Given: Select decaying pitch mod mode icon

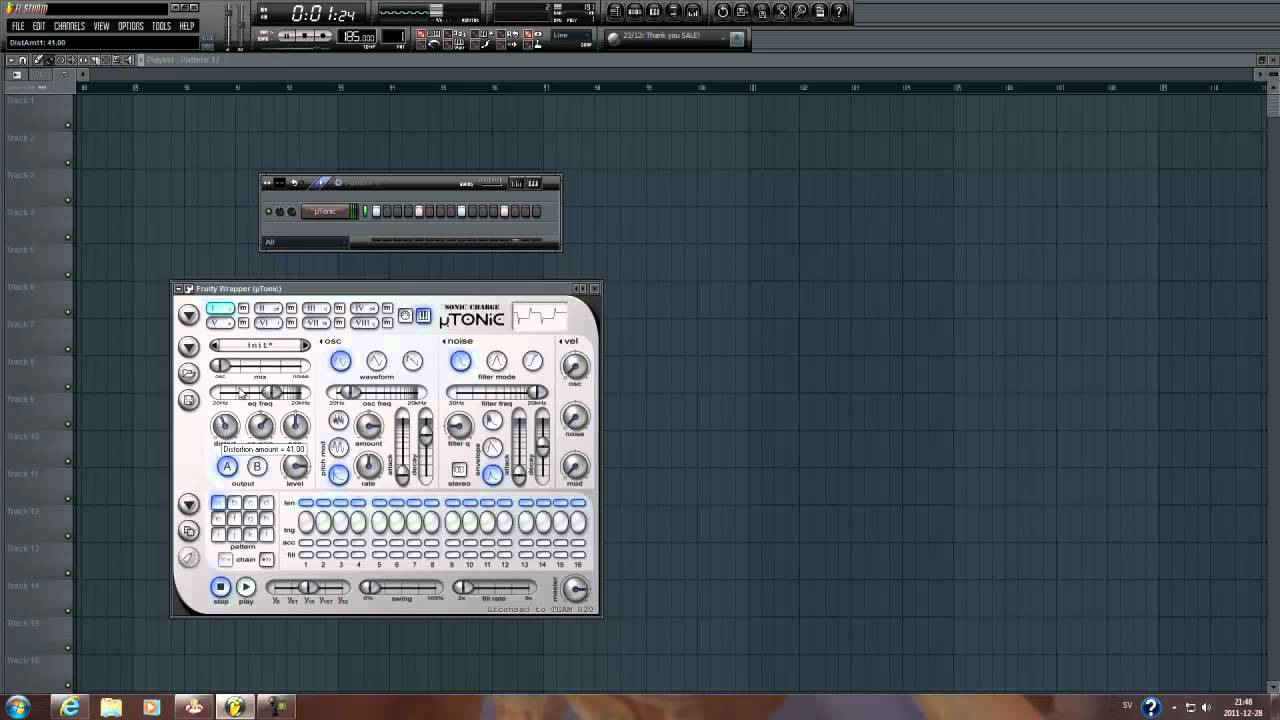Looking at the screenshot, I should [x=339, y=474].
